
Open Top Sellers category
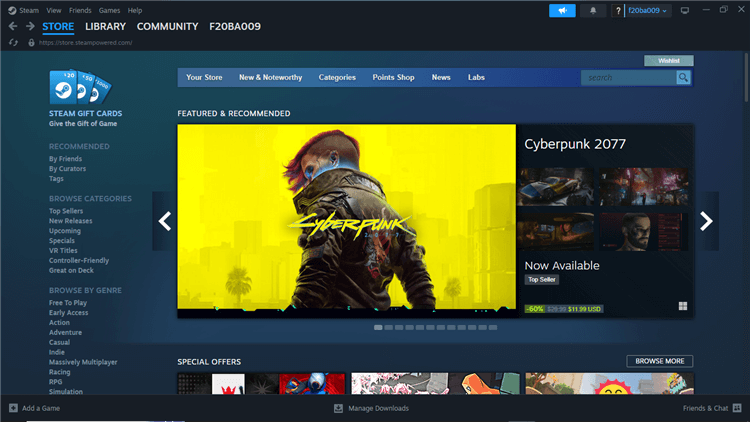[x=66, y=211]
